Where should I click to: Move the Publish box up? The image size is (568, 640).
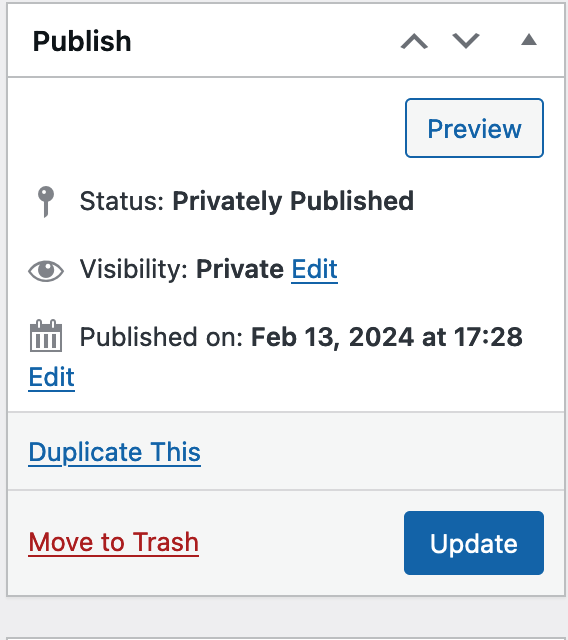[414, 41]
